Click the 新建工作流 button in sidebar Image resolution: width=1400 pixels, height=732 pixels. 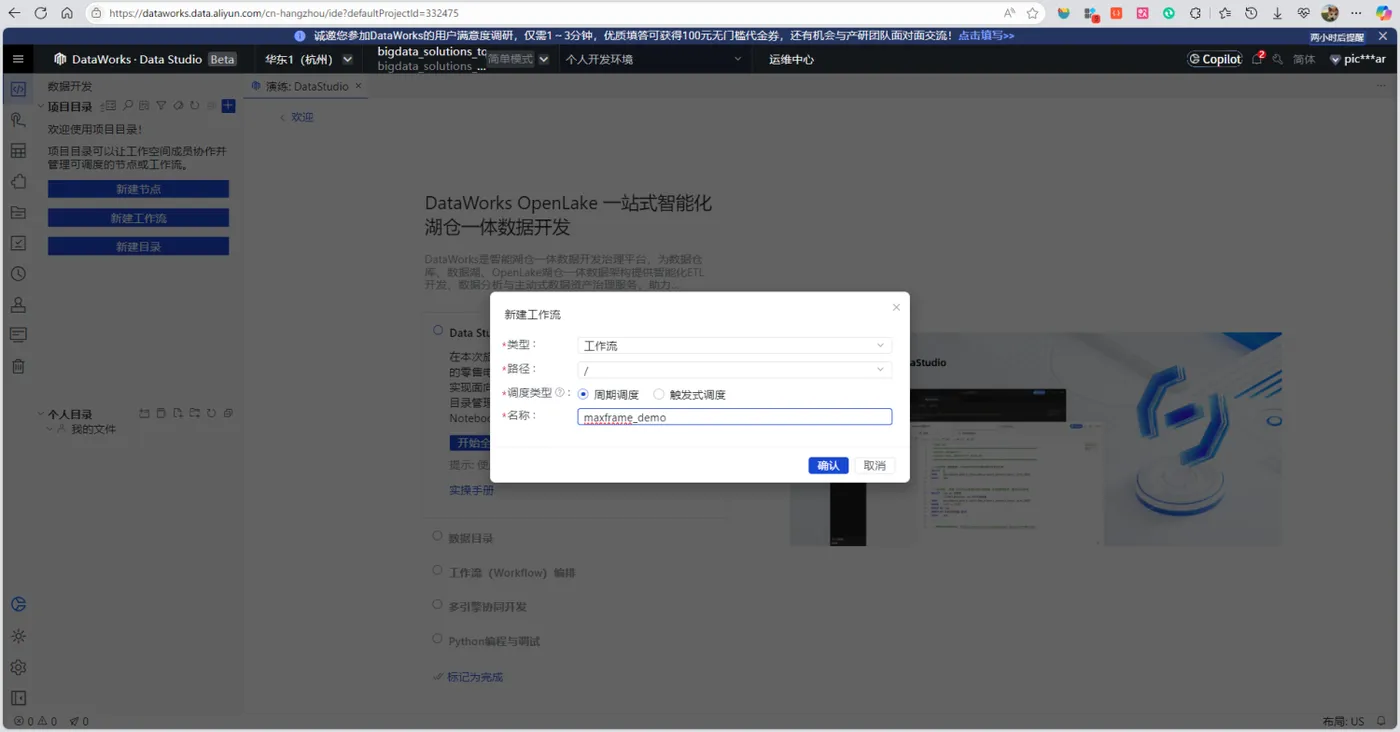138,218
